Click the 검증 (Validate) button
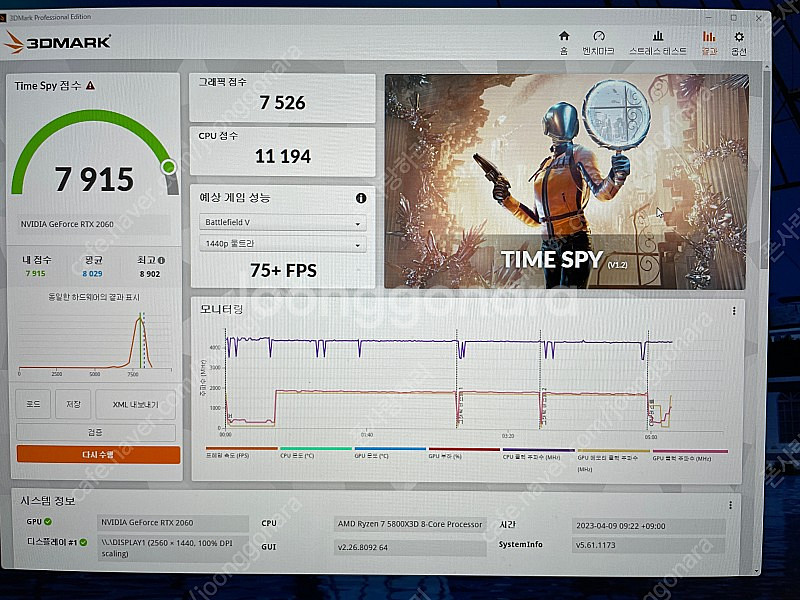The height and width of the screenshot is (600, 800). pyautogui.click(x=95, y=432)
